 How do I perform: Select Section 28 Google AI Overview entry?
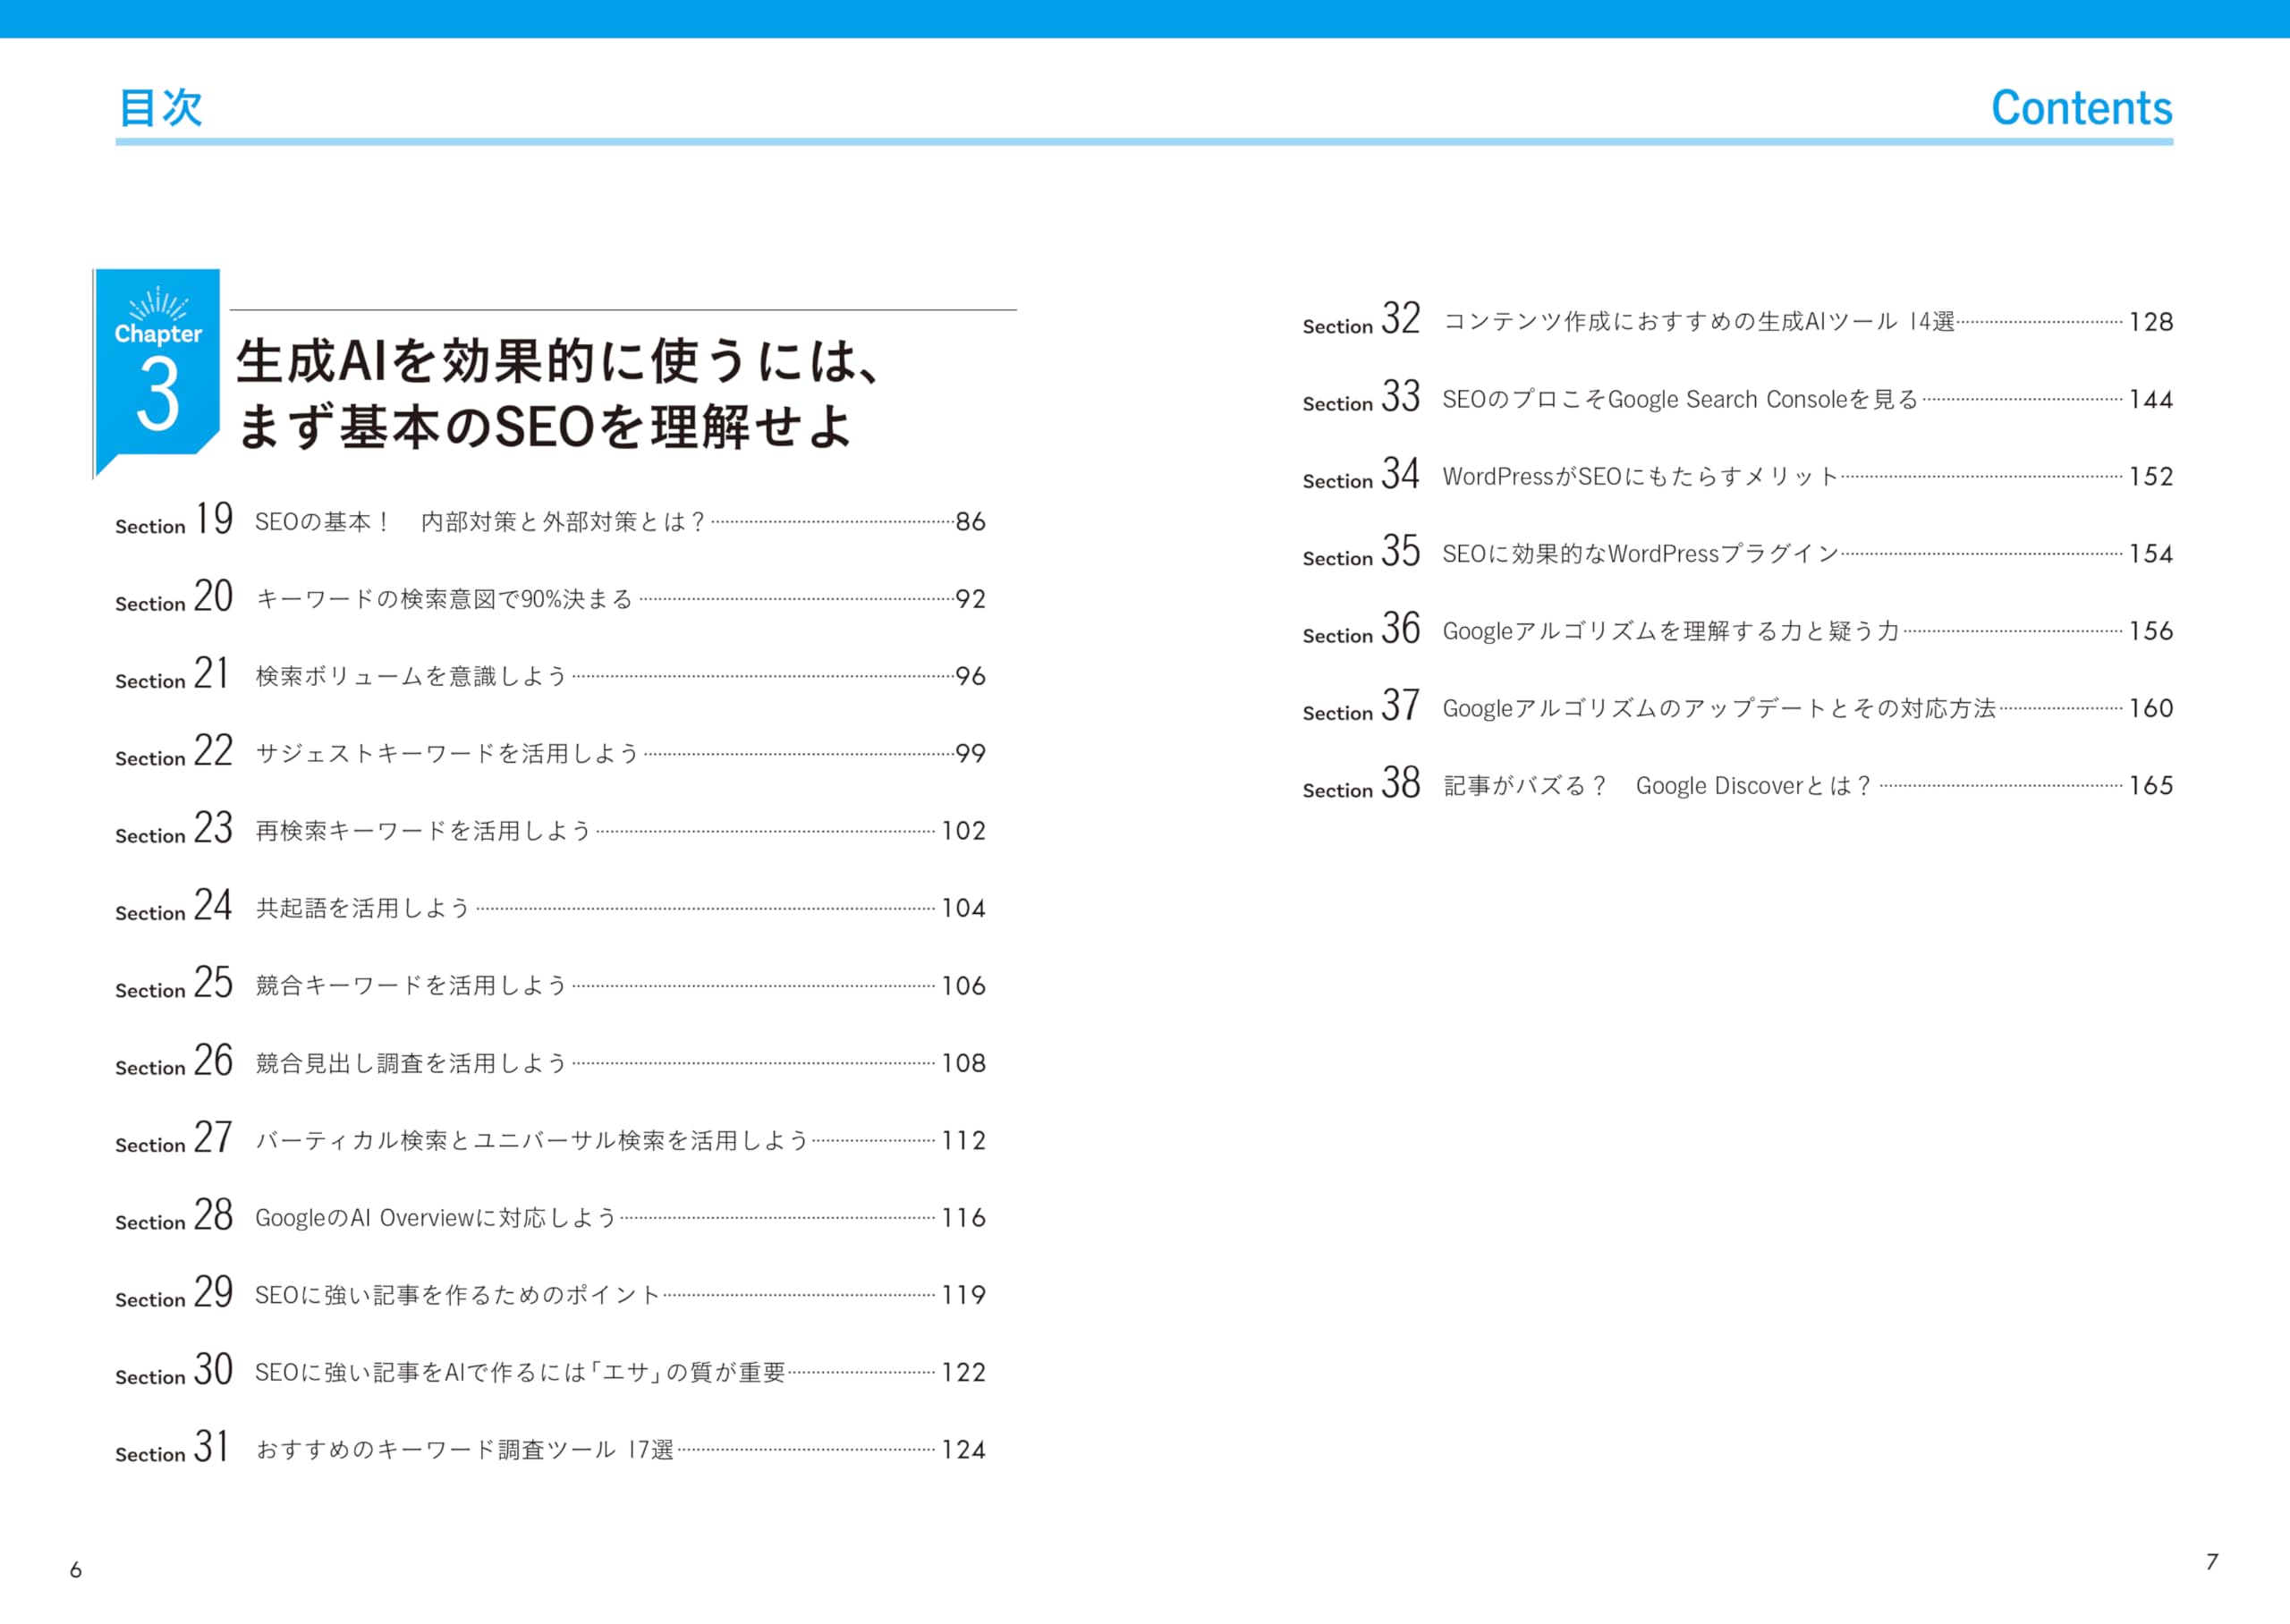435,1218
